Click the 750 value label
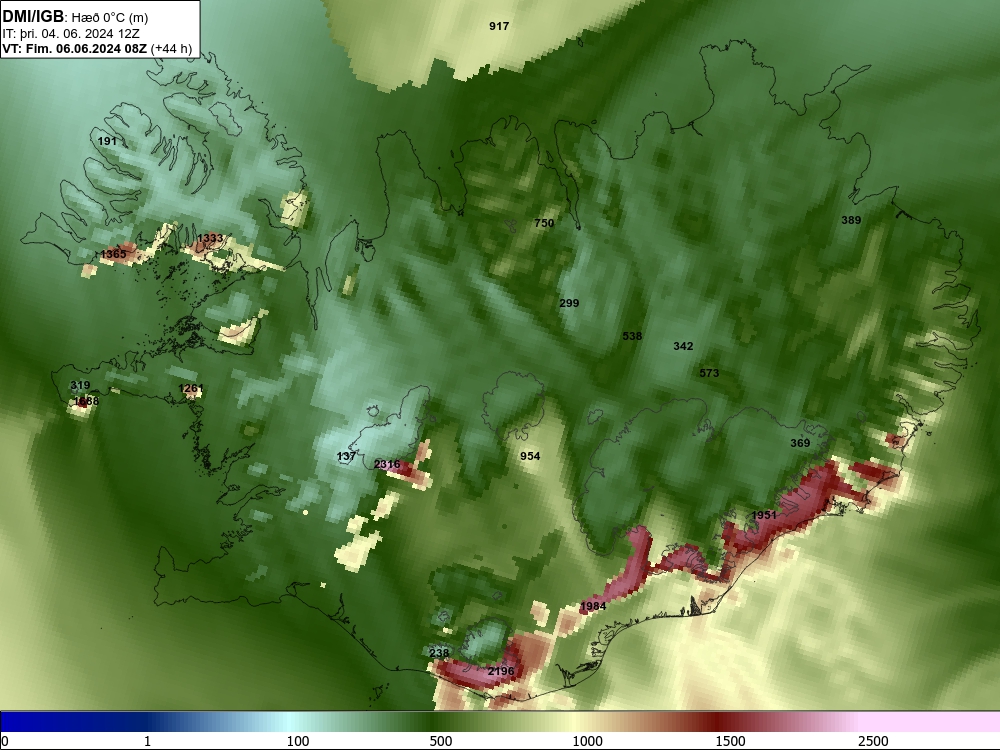Viewport: 1000px width, 750px height. point(544,223)
